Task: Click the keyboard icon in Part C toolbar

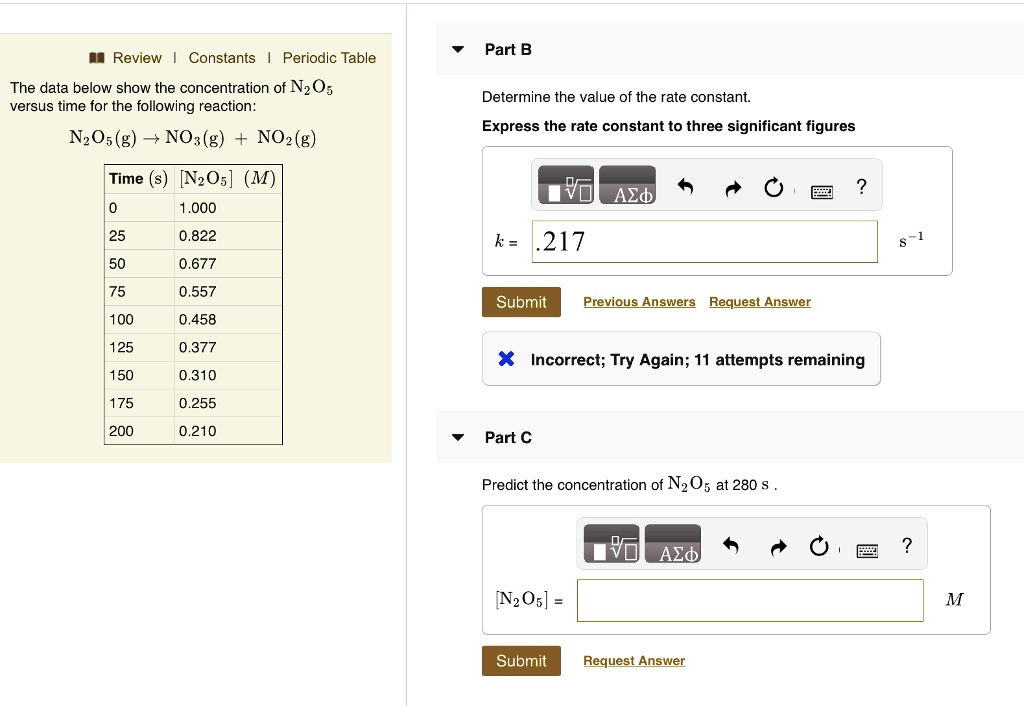Action: tap(866, 549)
